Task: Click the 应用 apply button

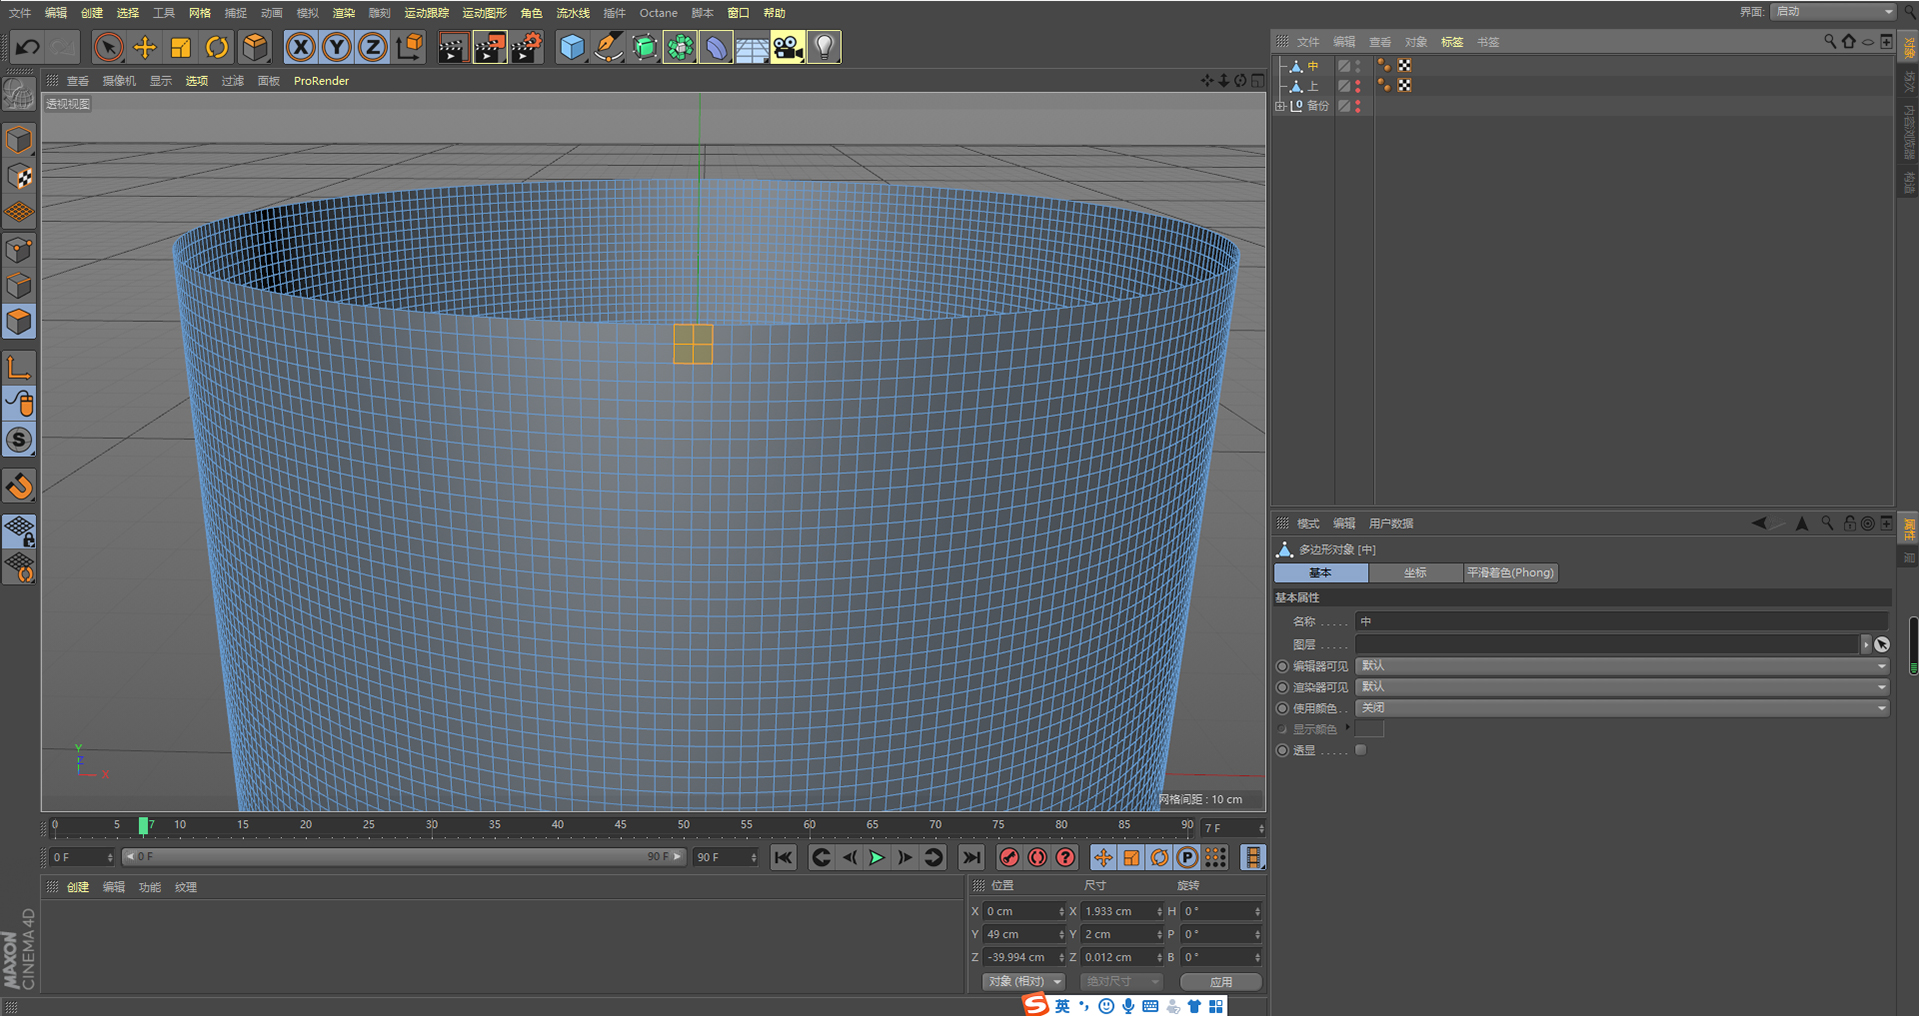Action: (x=1220, y=981)
